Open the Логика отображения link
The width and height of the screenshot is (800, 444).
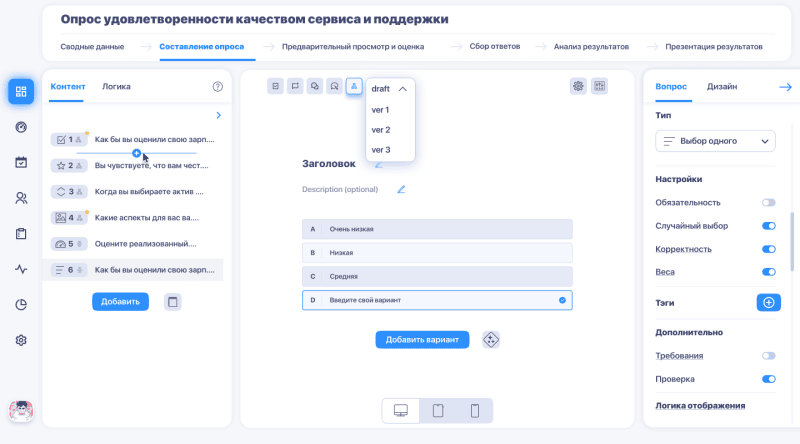700,406
